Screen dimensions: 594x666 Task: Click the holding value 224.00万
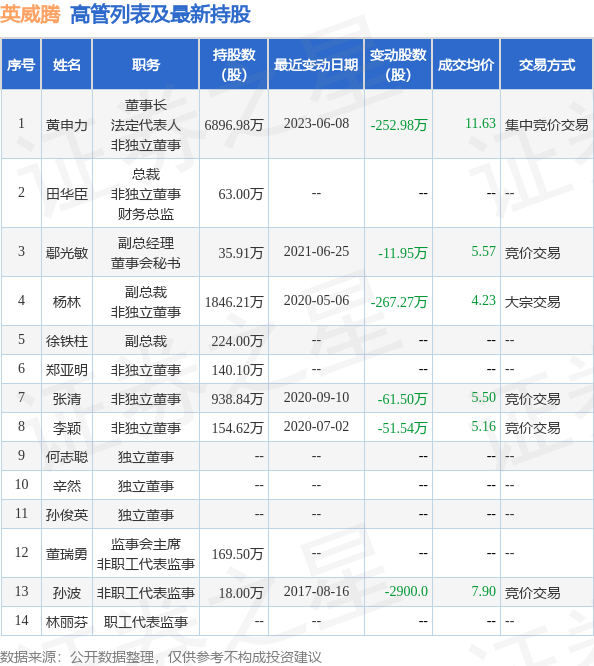[x=237, y=341]
